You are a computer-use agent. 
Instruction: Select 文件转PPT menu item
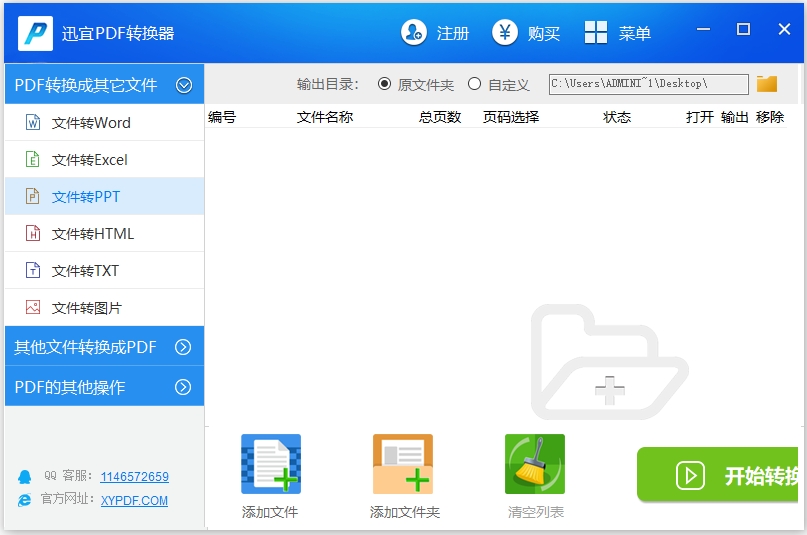[104, 197]
